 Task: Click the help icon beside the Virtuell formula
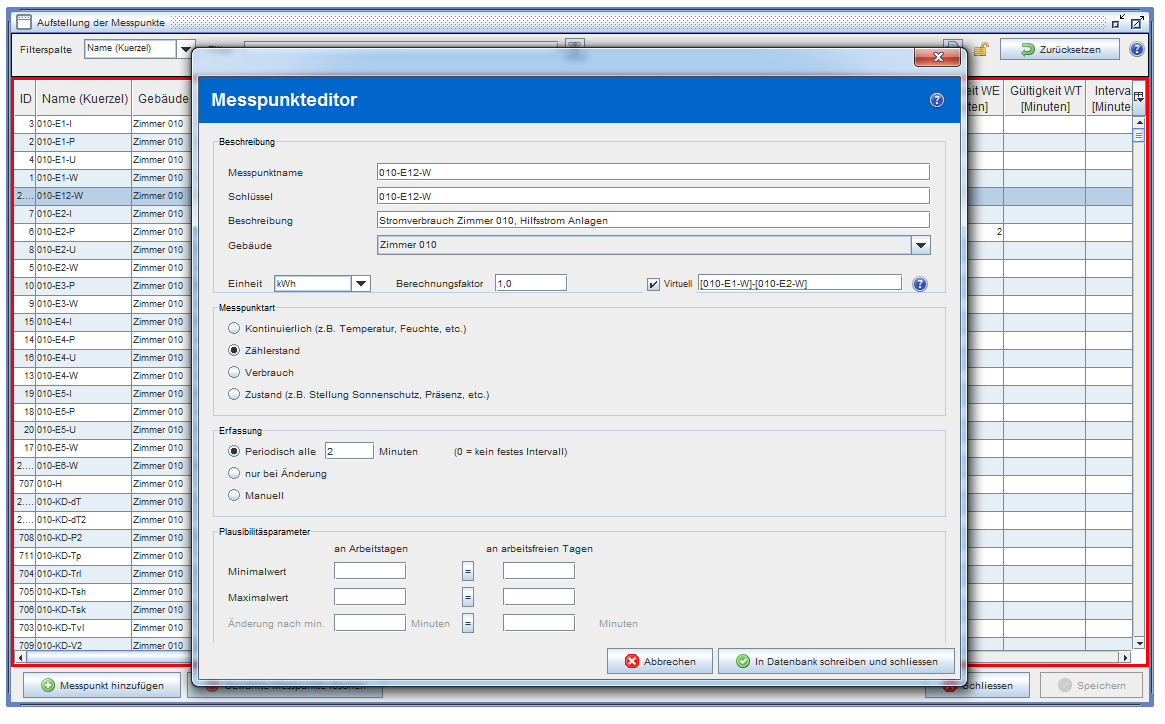point(920,284)
